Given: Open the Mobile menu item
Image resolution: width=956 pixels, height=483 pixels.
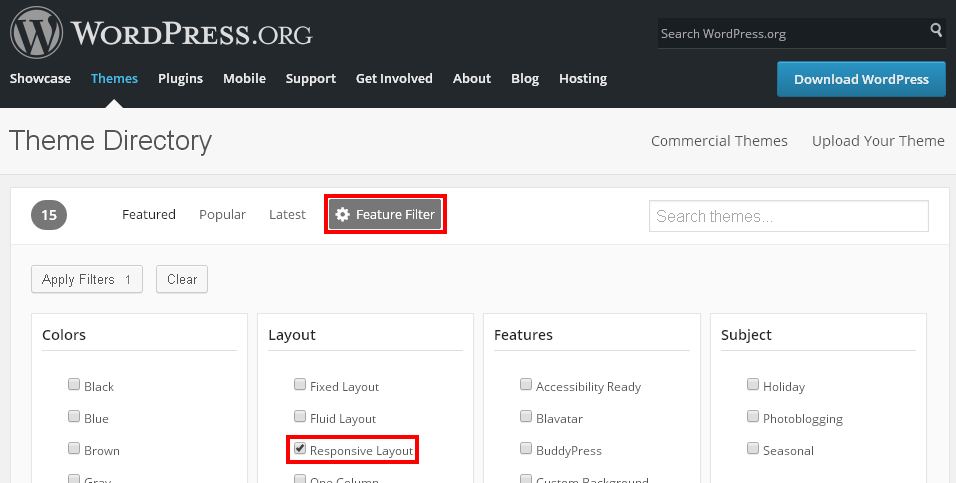Looking at the screenshot, I should (x=244, y=79).
